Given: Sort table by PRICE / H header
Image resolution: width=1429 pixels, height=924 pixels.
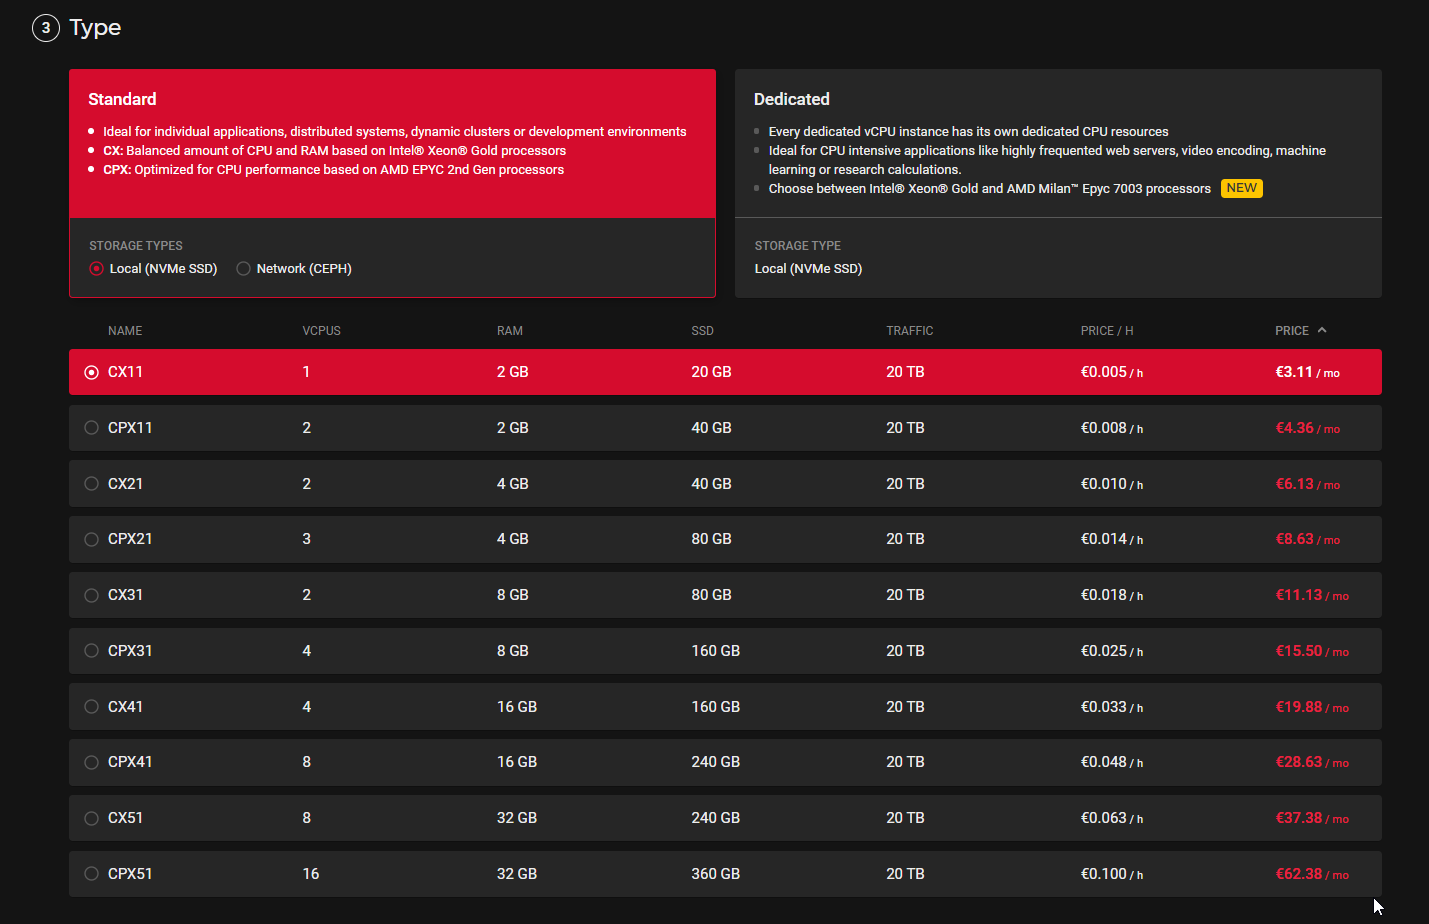Looking at the screenshot, I should (x=1107, y=331).
